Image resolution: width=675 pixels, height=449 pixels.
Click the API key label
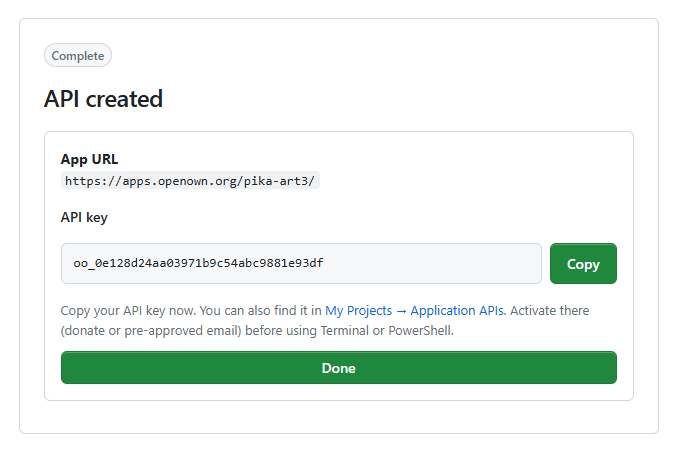click(84, 217)
